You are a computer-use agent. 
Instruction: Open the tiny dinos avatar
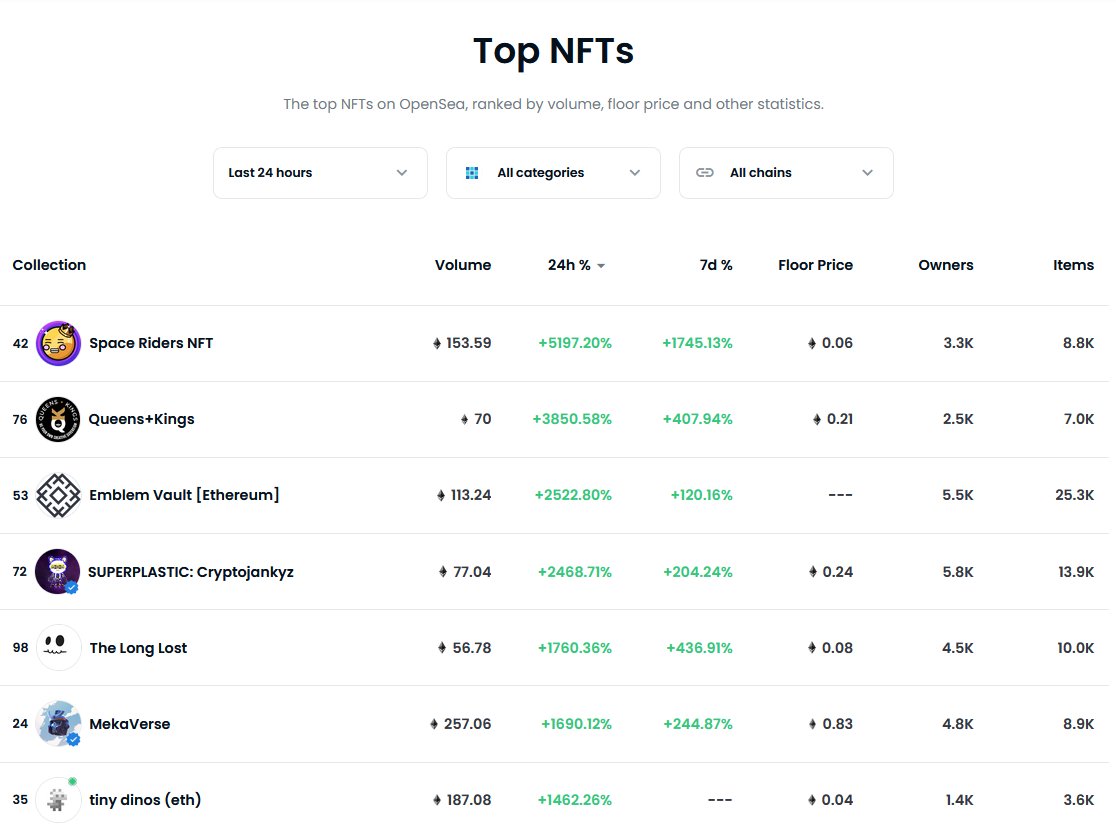coord(58,800)
